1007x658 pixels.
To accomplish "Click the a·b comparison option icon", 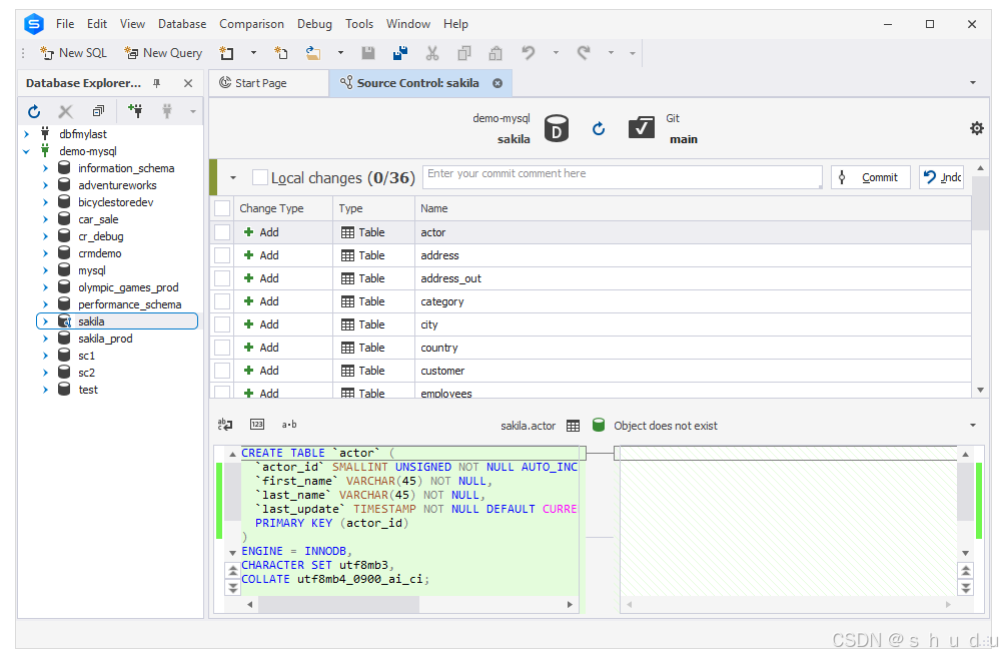I will (x=289, y=424).
